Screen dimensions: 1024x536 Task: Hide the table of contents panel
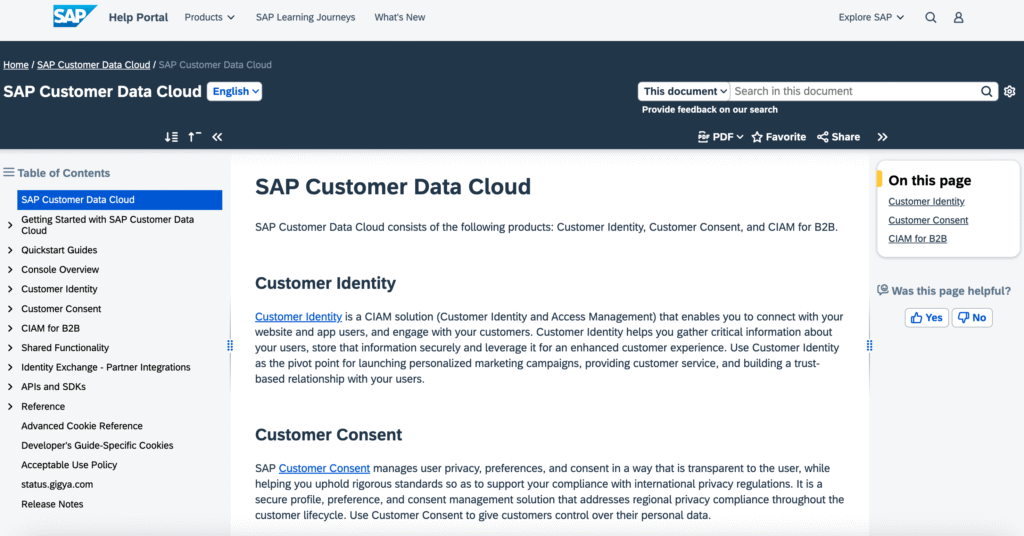(217, 137)
